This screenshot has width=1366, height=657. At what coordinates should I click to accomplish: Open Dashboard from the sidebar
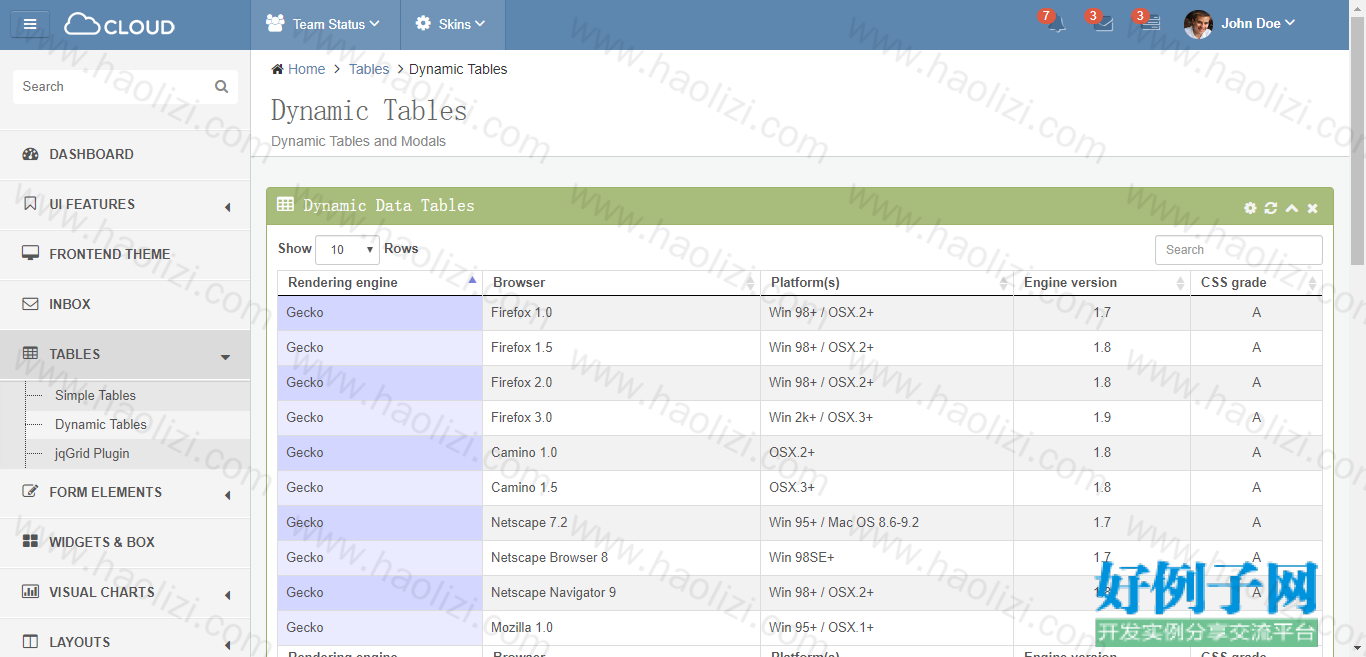click(x=125, y=155)
